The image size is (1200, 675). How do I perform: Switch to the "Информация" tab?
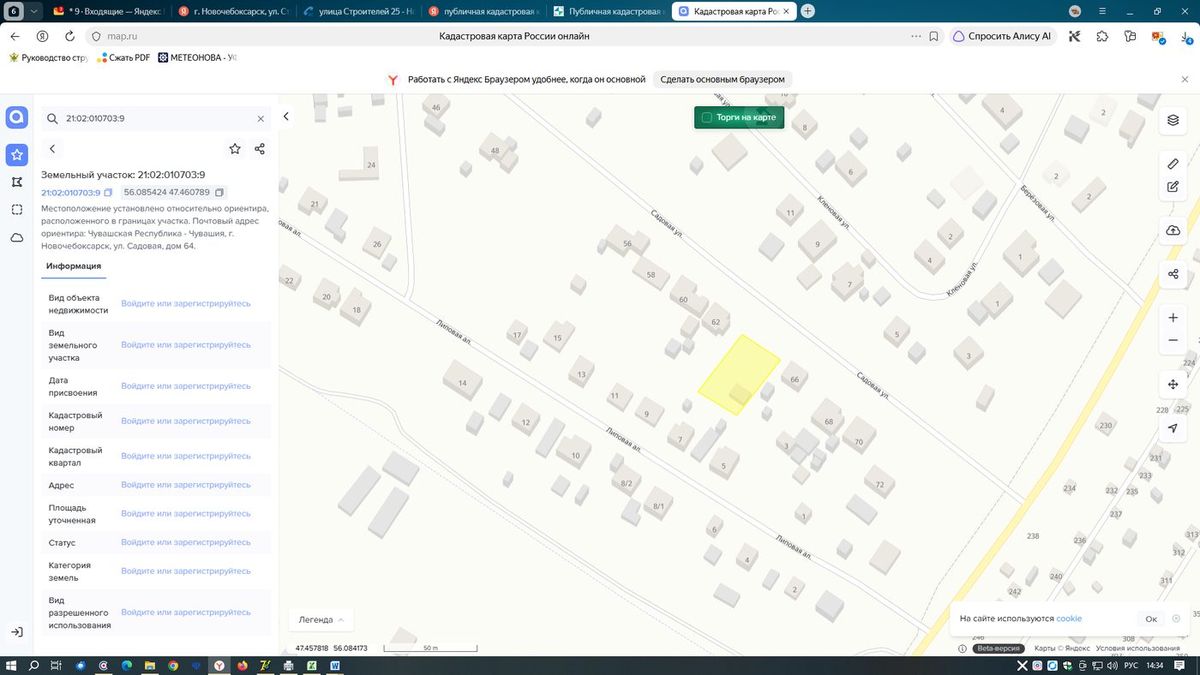(73, 266)
